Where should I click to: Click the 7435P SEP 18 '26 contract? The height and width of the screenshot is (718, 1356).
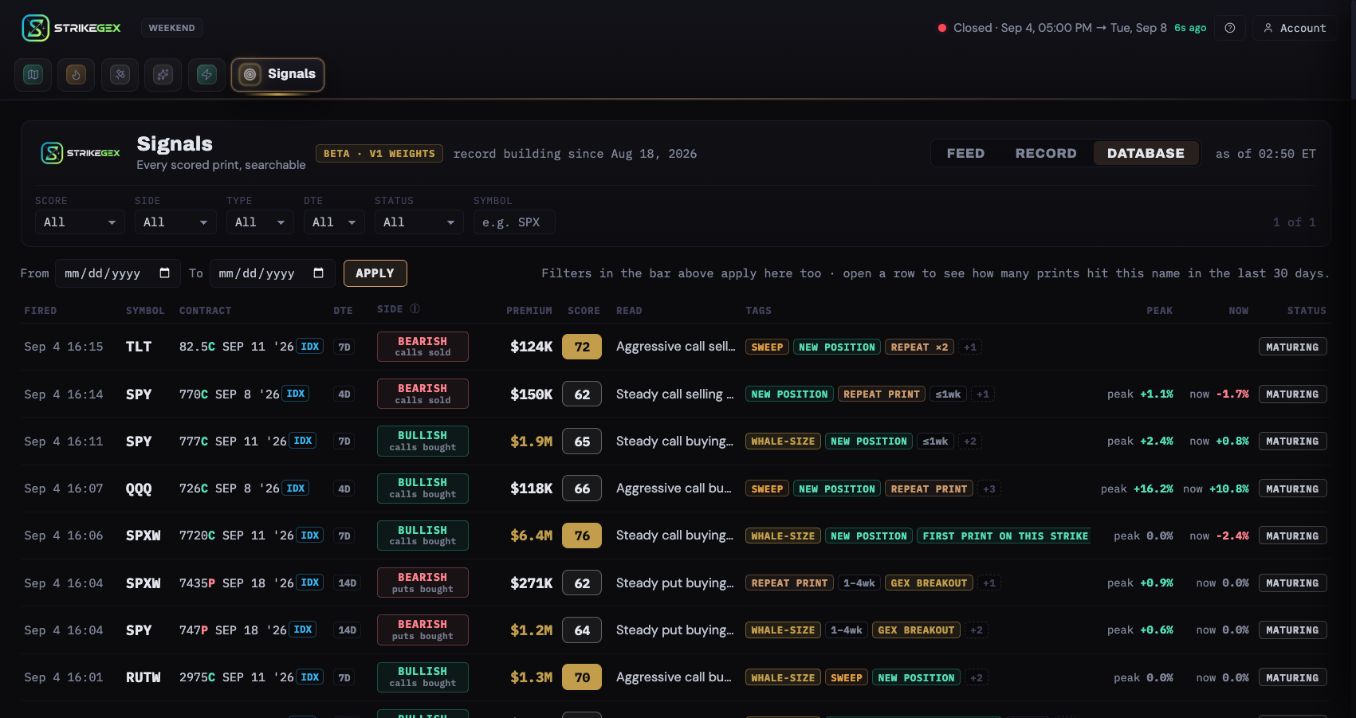(x=237, y=583)
